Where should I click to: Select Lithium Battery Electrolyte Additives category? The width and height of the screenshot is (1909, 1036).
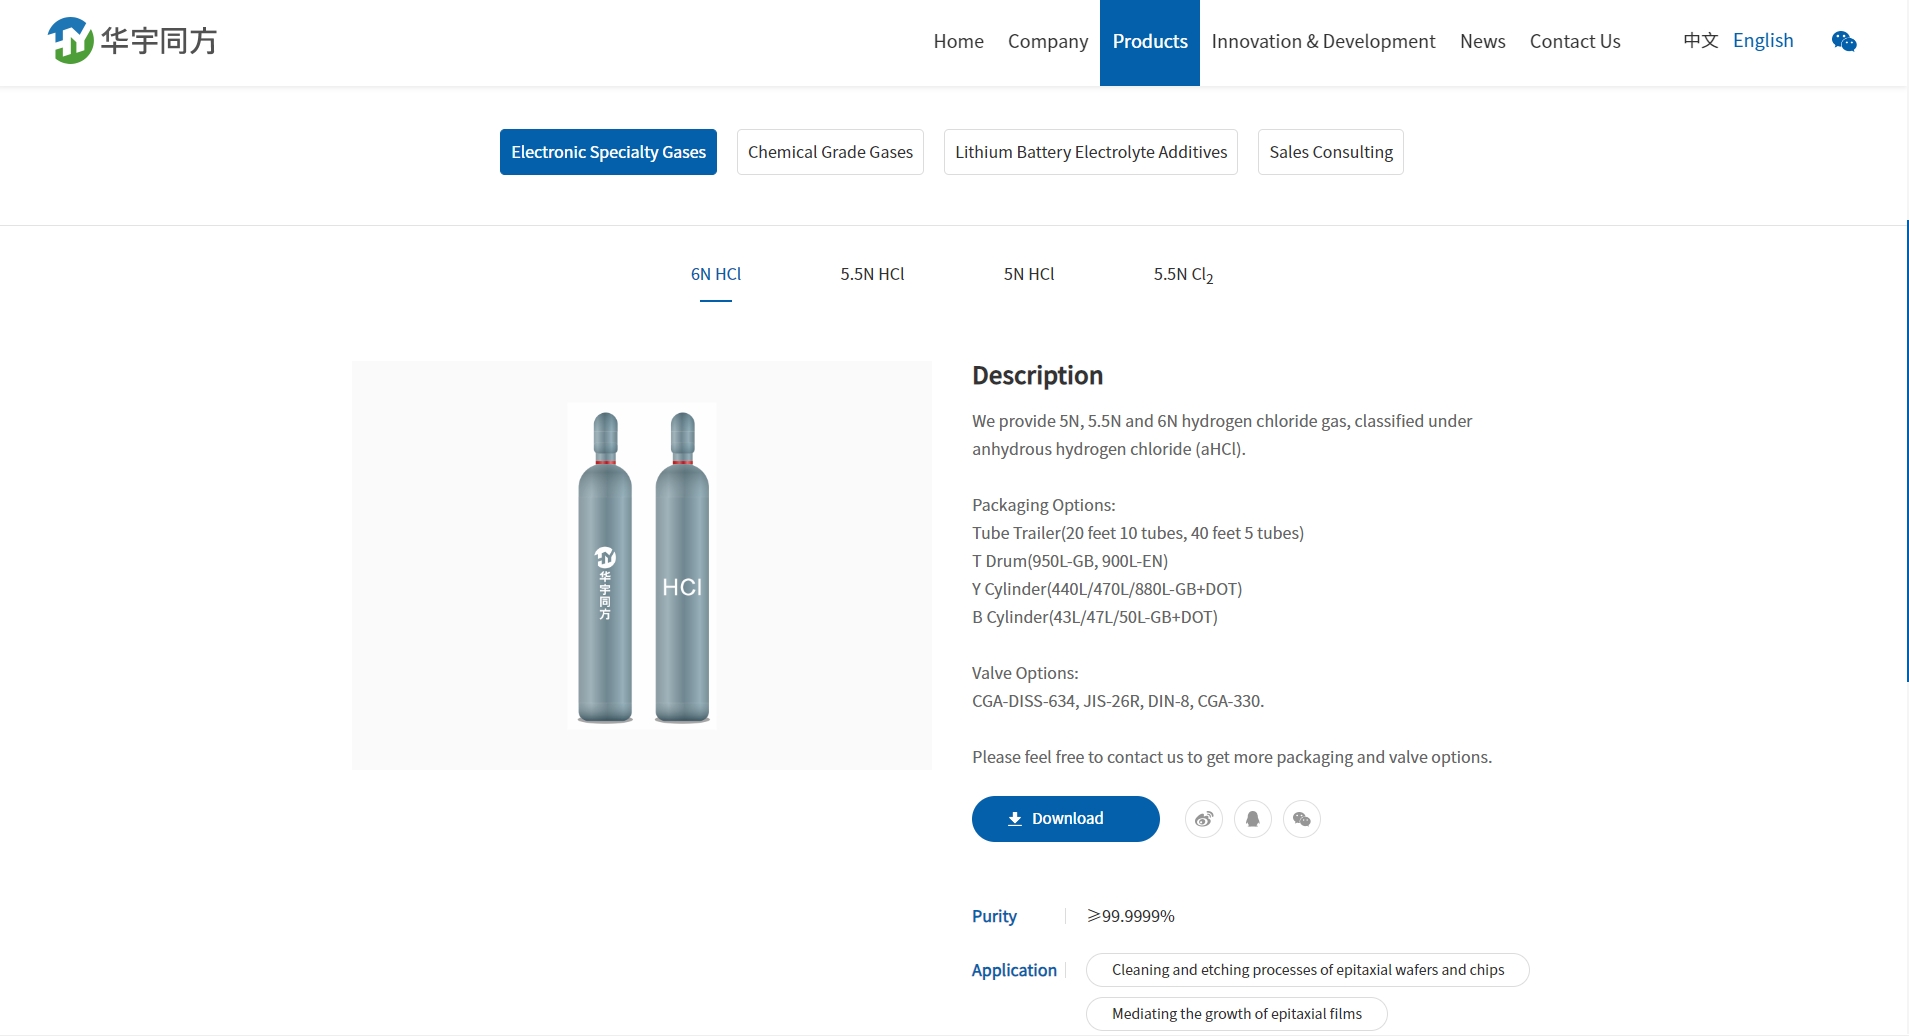[x=1090, y=152]
